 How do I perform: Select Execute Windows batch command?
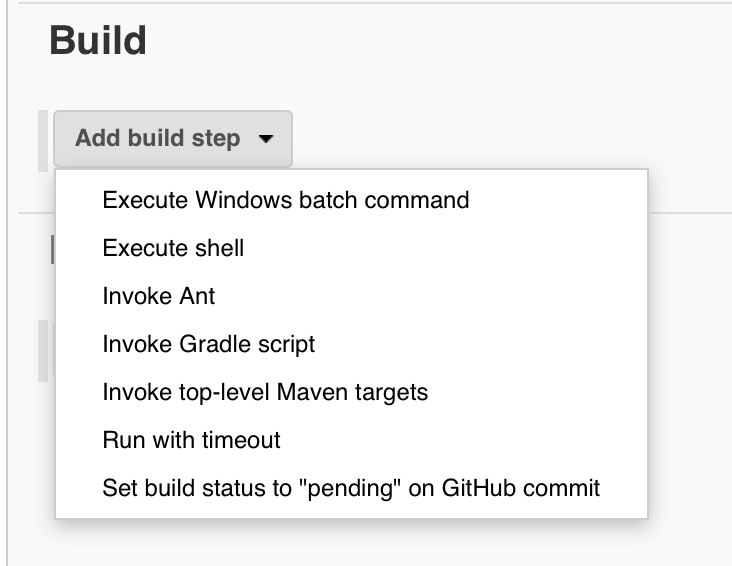click(285, 200)
